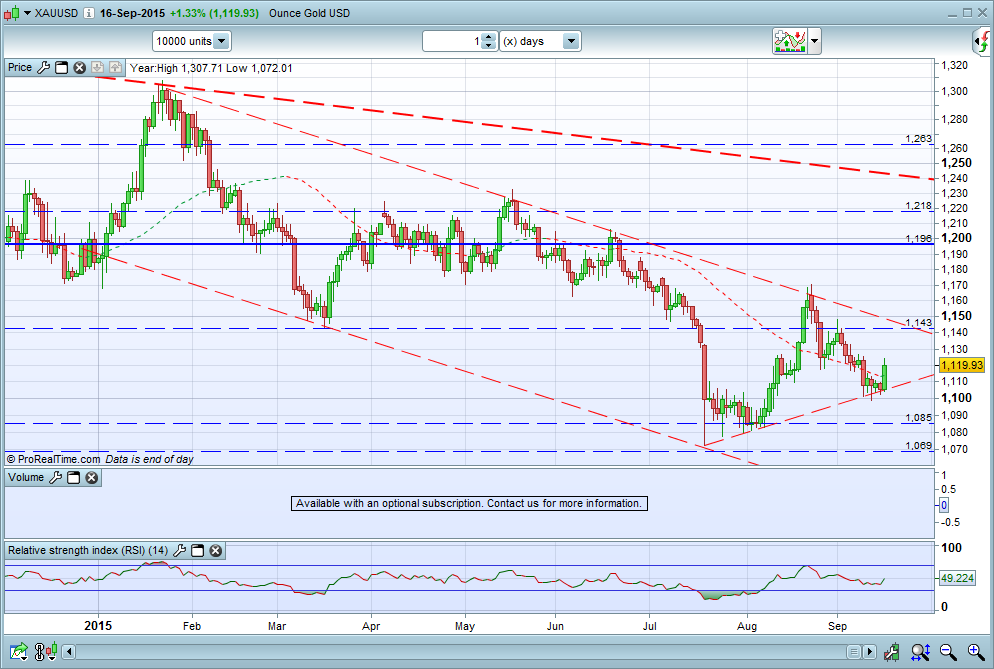Maximize the RSI panel
Viewport: 994px width, 669px height.
coord(198,550)
